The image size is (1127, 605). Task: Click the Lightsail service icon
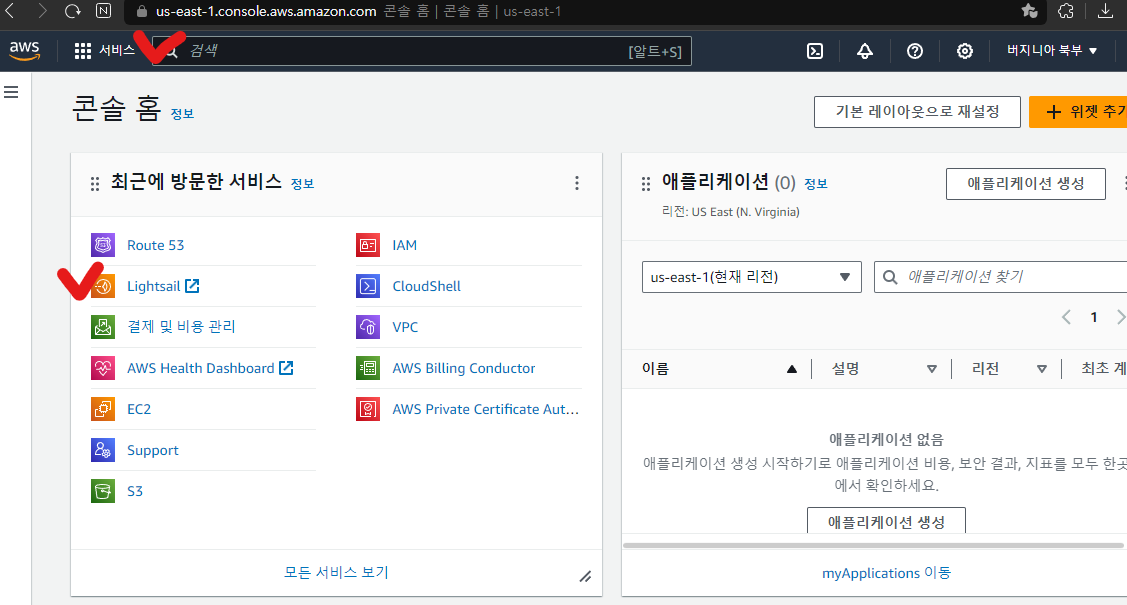(x=103, y=286)
